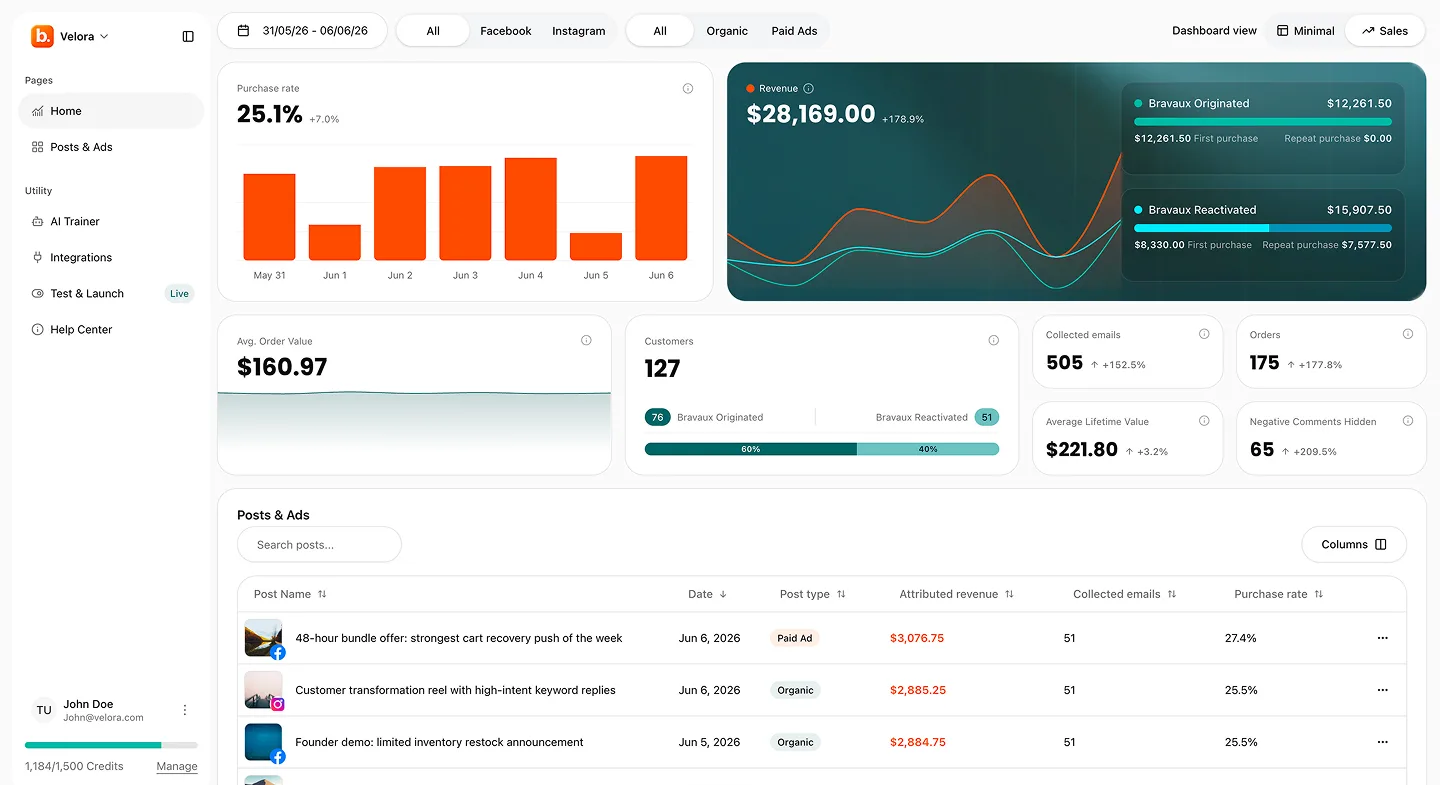This screenshot has width=1440, height=785.
Task: Click the Customer transformation reel thumbnail
Action: [x=263, y=690]
